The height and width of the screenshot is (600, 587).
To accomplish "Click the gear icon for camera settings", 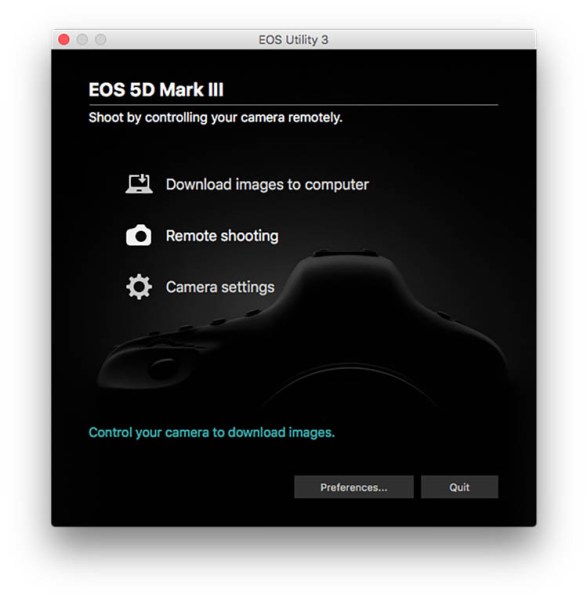I will (x=139, y=287).
